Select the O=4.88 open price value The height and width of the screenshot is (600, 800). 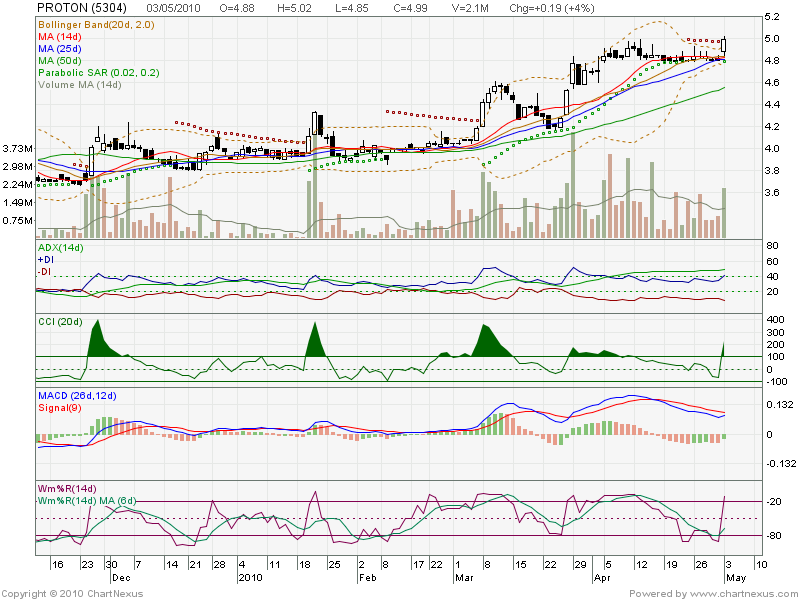click(x=237, y=8)
